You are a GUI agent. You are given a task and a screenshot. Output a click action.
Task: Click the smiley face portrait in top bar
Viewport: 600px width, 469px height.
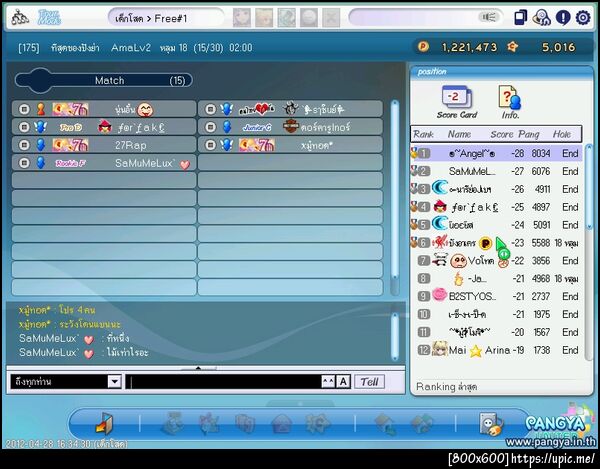(x=309, y=18)
